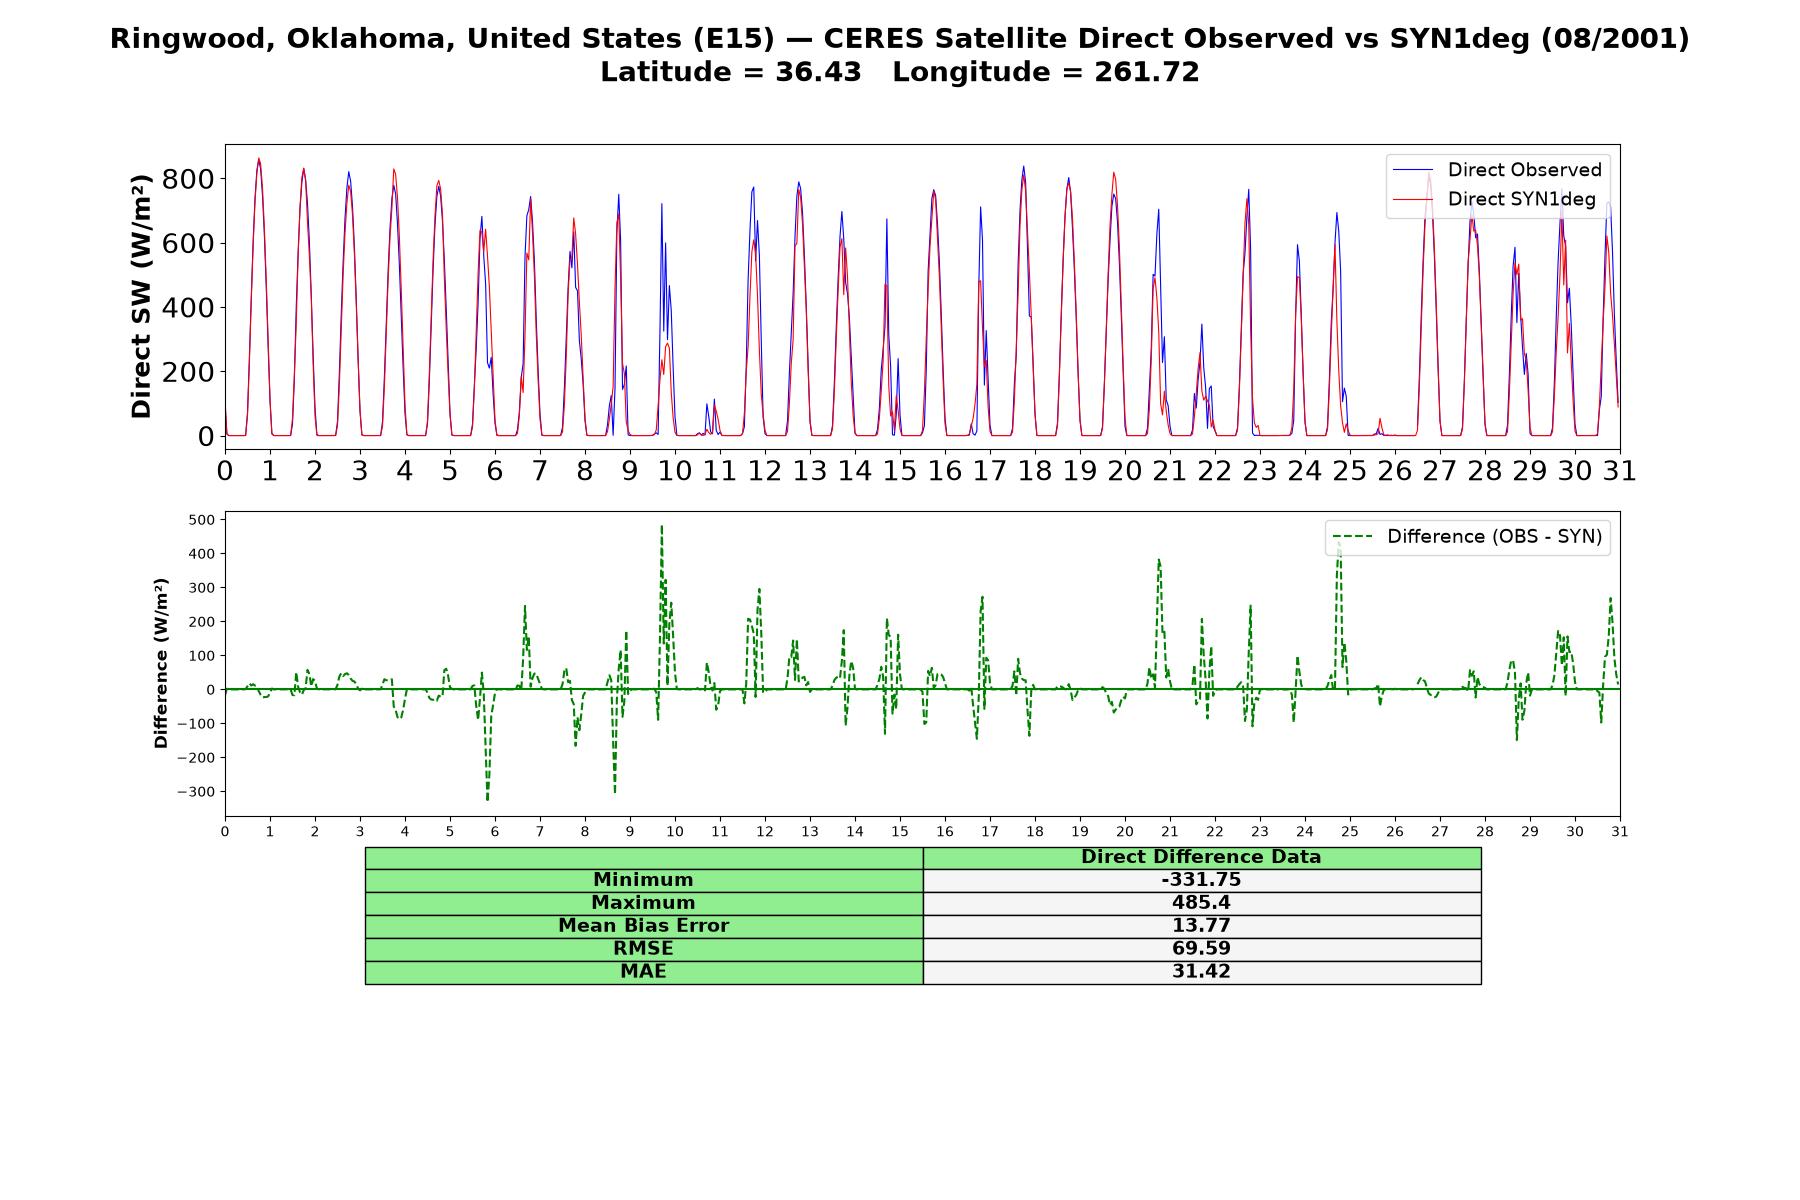Click the MAE value 31.42 cell
Screen dimensions: 1800x1200
[x=1202, y=972]
